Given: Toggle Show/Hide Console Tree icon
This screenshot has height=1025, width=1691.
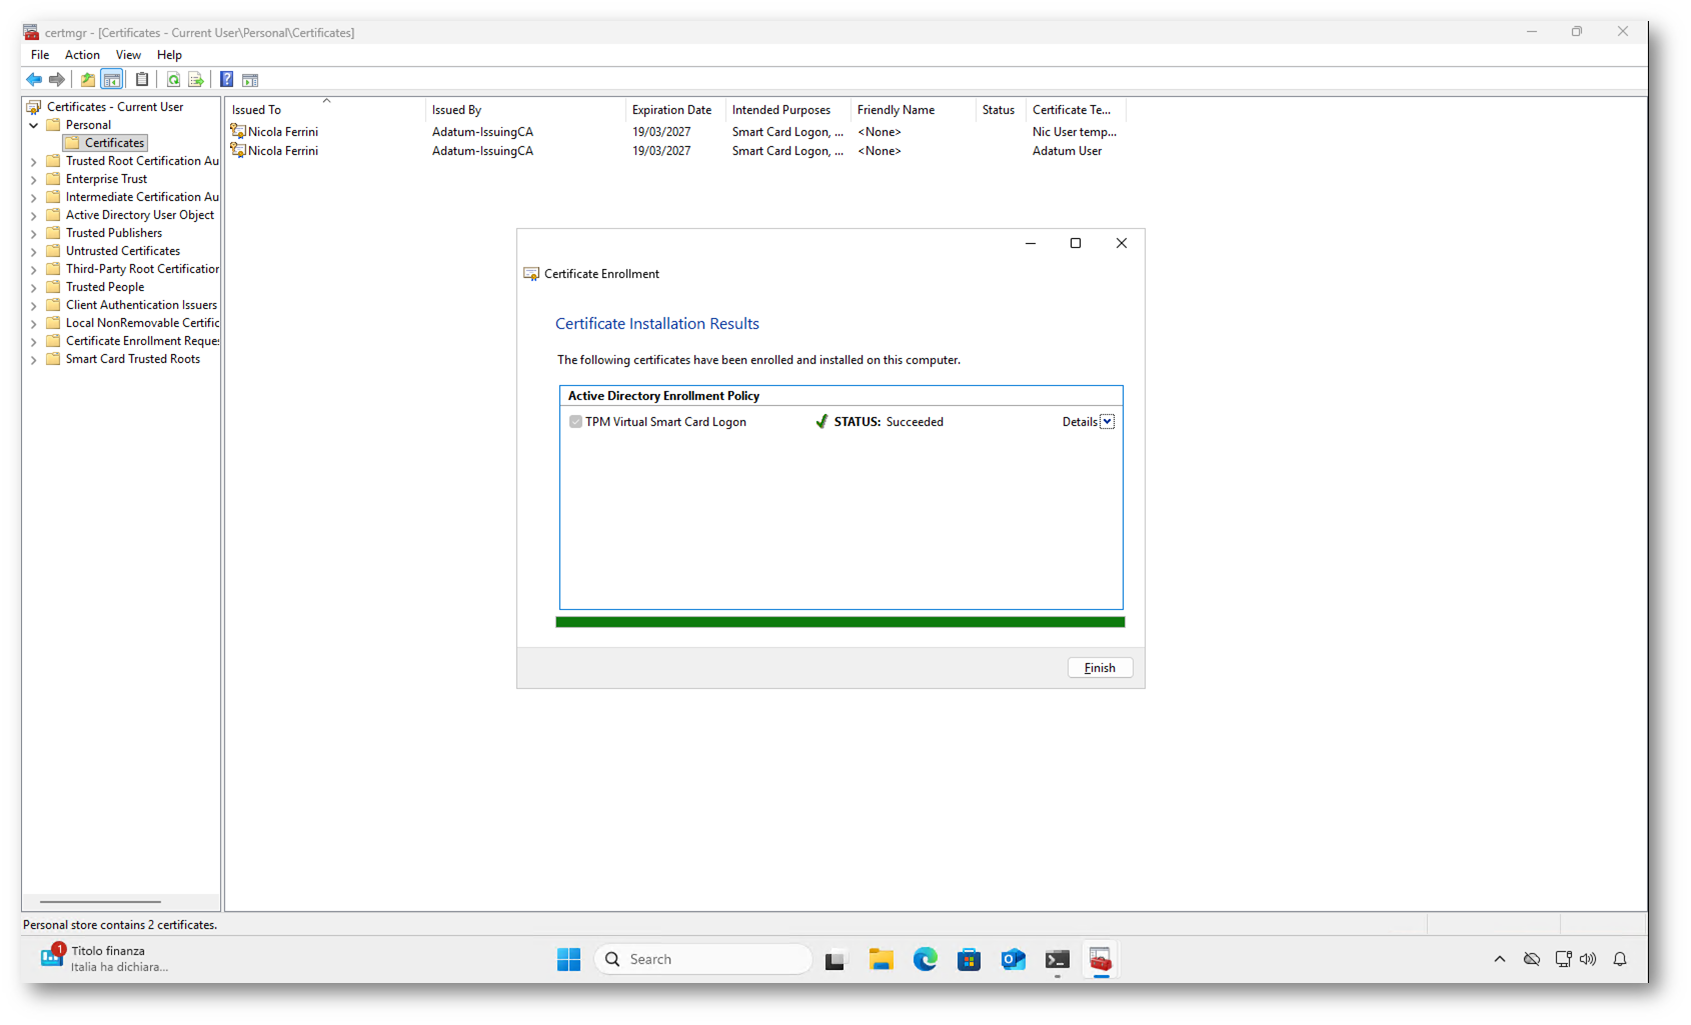Looking at the screenshot, I should (x=112, y=80).
